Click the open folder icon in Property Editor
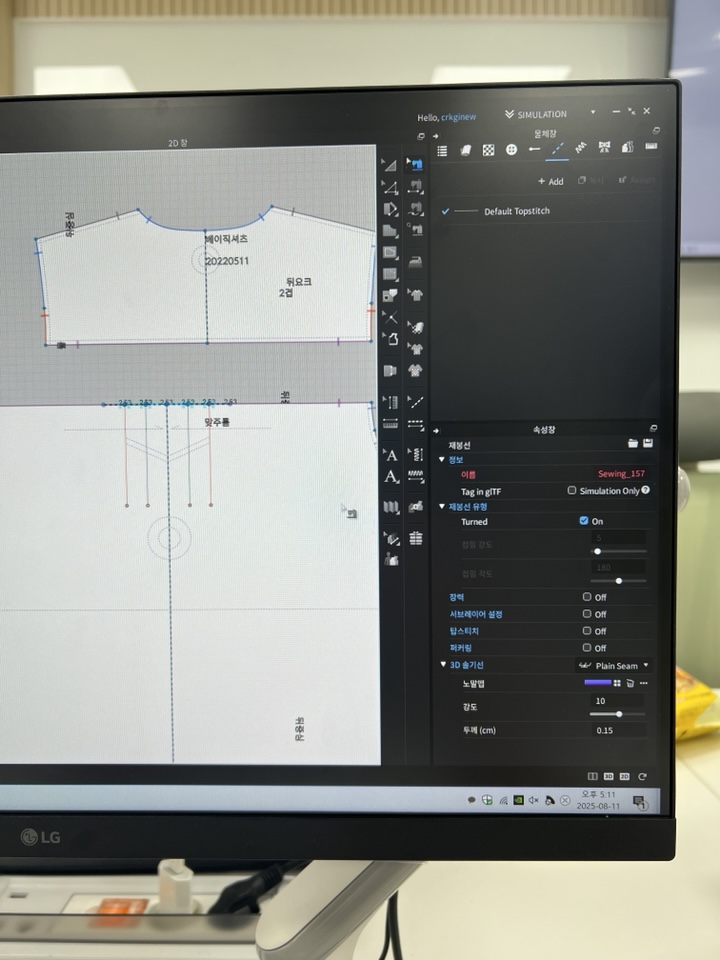This screenshot has width=720, height=960. [x=632, y=443]
